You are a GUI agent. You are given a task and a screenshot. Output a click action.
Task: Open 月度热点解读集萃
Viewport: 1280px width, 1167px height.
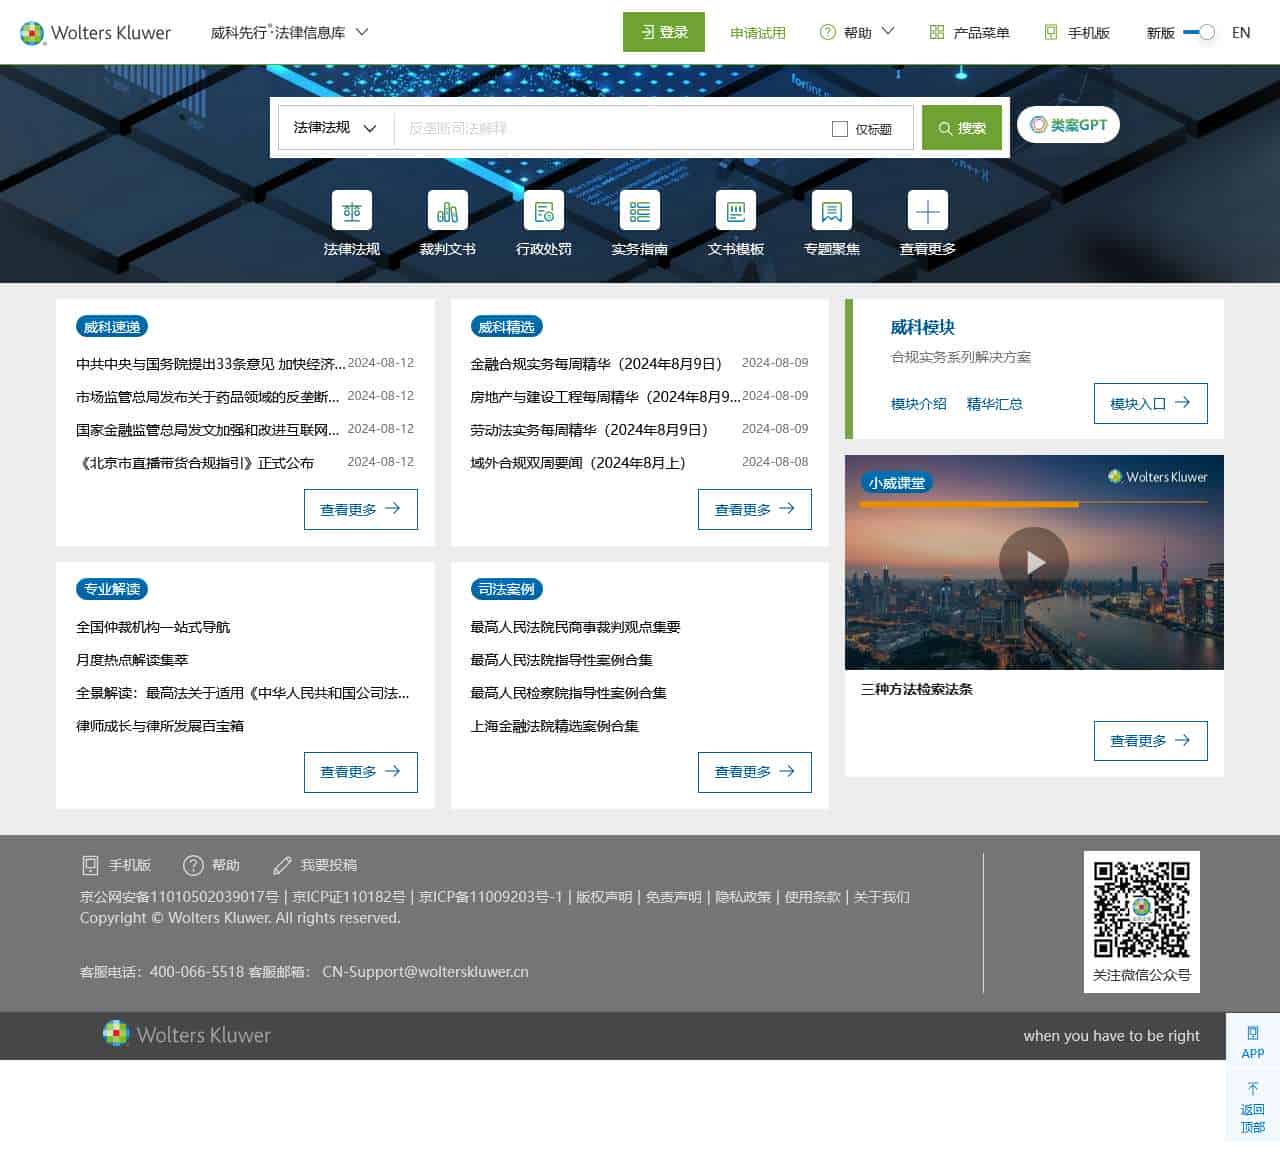[x=132, y=660]
